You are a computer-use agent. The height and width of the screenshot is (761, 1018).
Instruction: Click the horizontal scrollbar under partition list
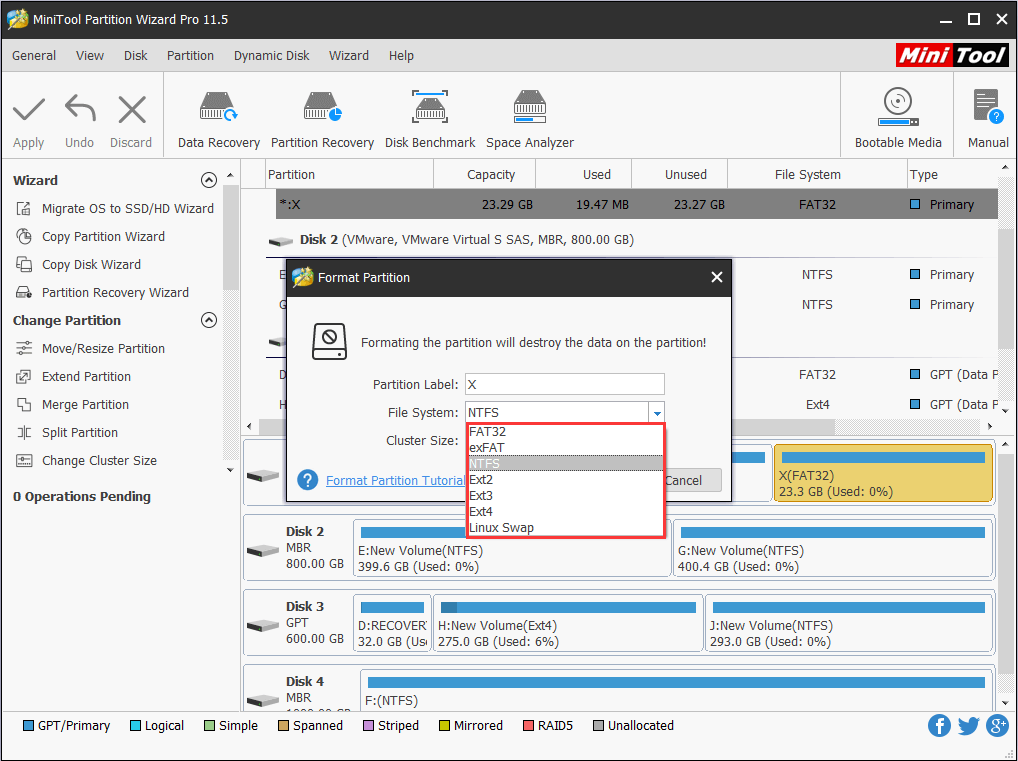pyautogui.click(x=547, y=427)
